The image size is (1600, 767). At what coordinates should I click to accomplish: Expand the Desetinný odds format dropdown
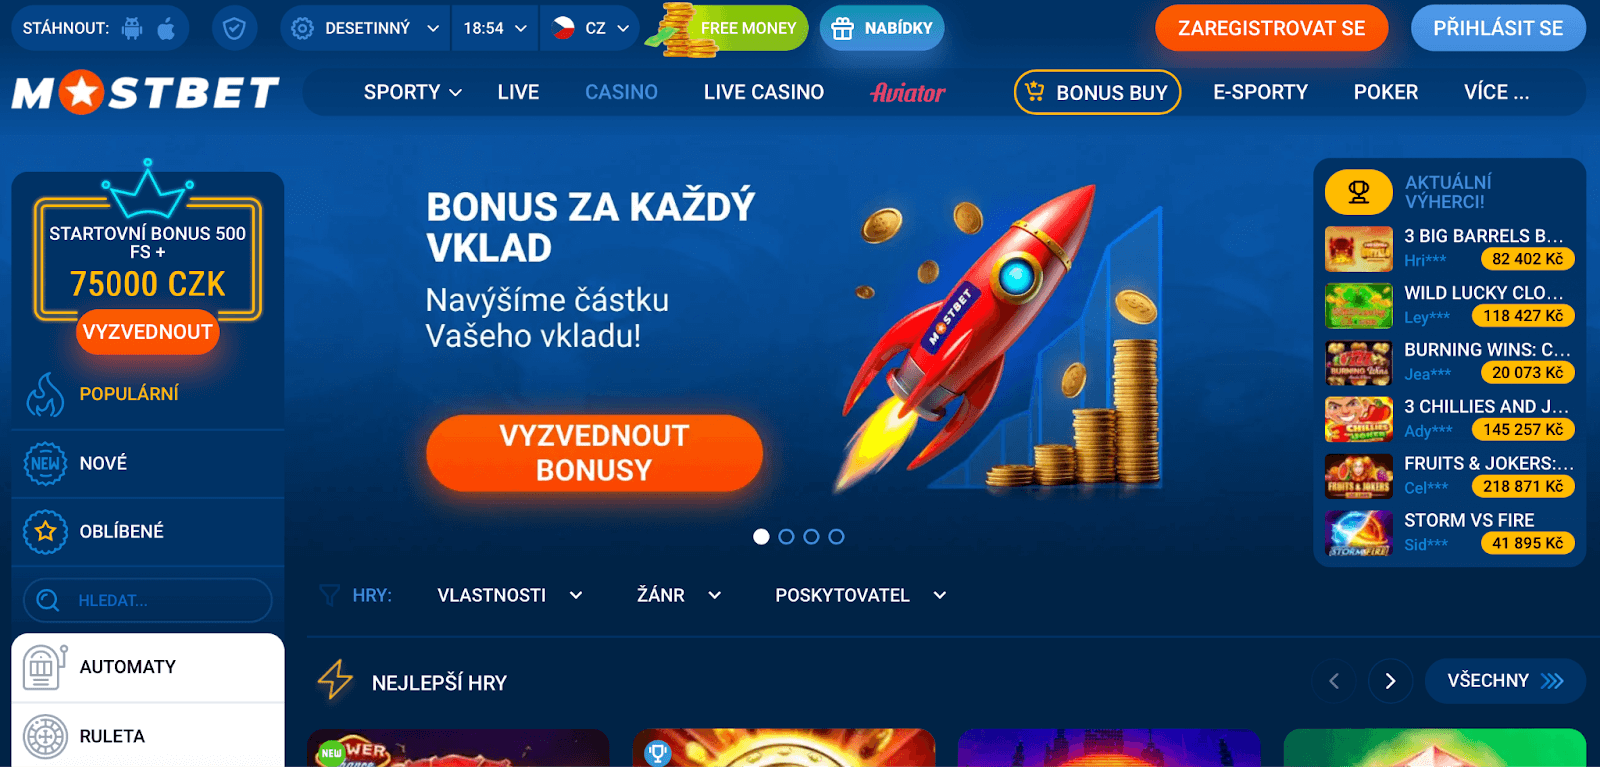click(365, 28)
